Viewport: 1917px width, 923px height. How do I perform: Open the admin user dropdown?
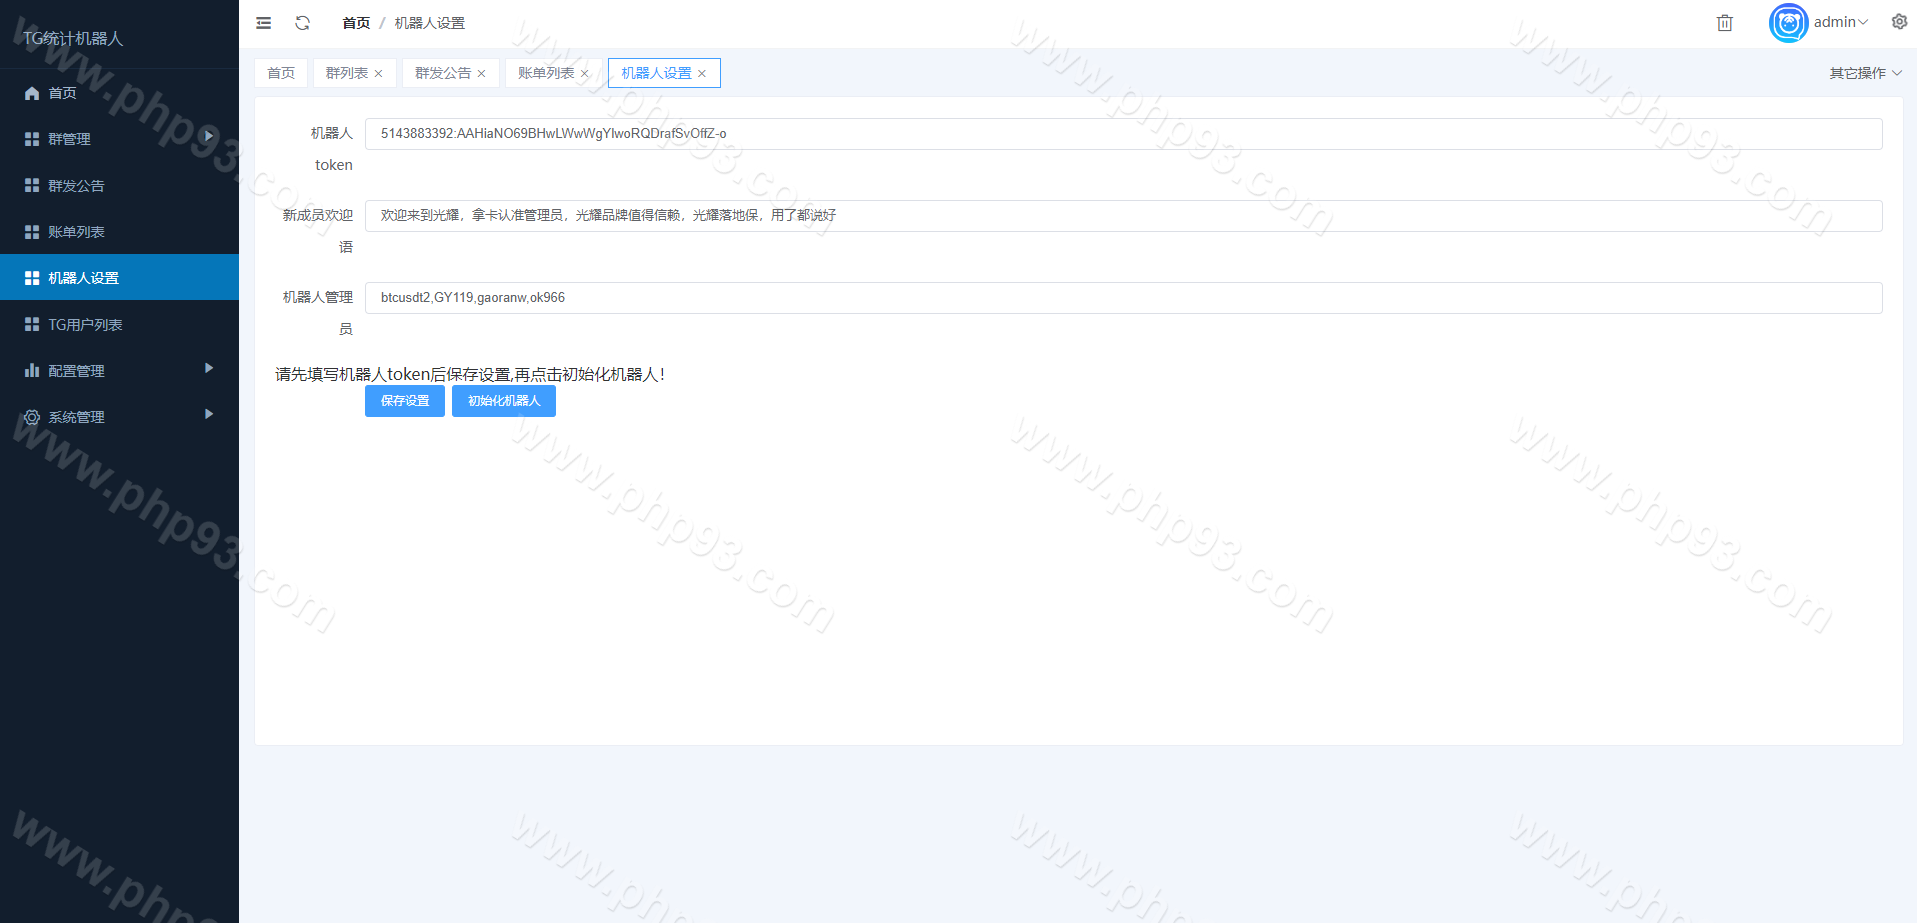click(x=1841, y=22)
